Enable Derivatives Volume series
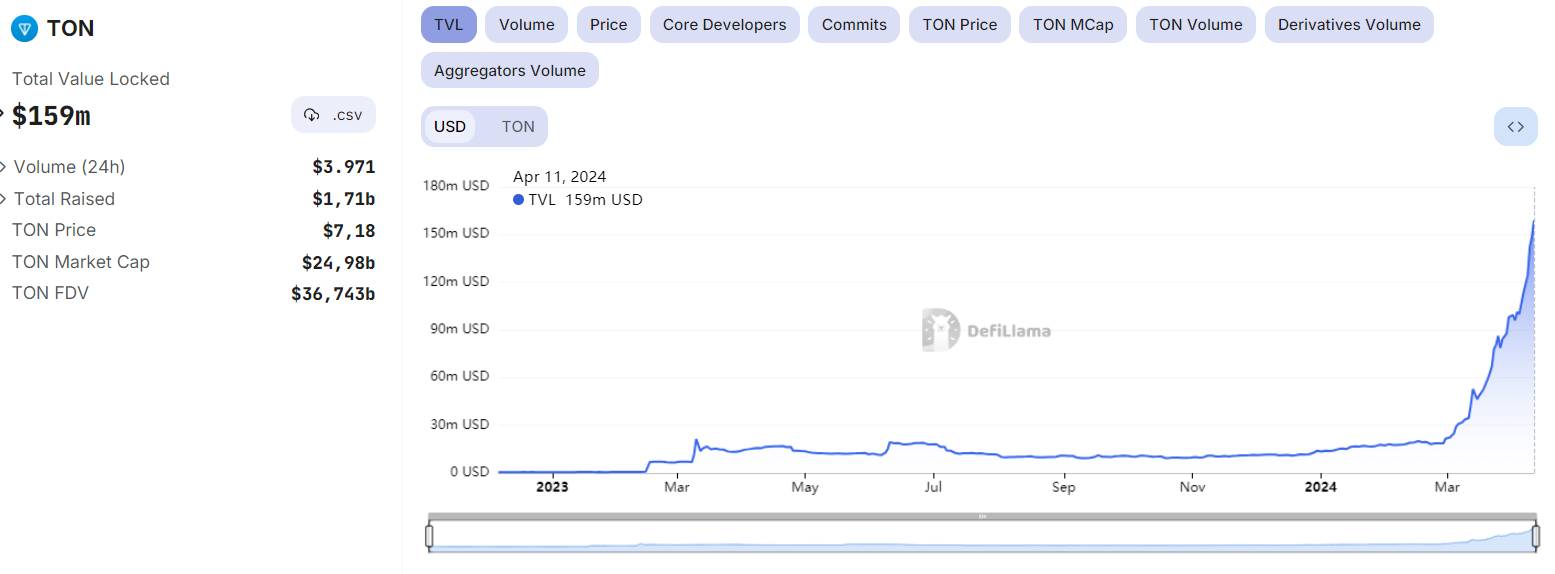Viewport: 1555px width, 574px height. [x=1349, y=24]
